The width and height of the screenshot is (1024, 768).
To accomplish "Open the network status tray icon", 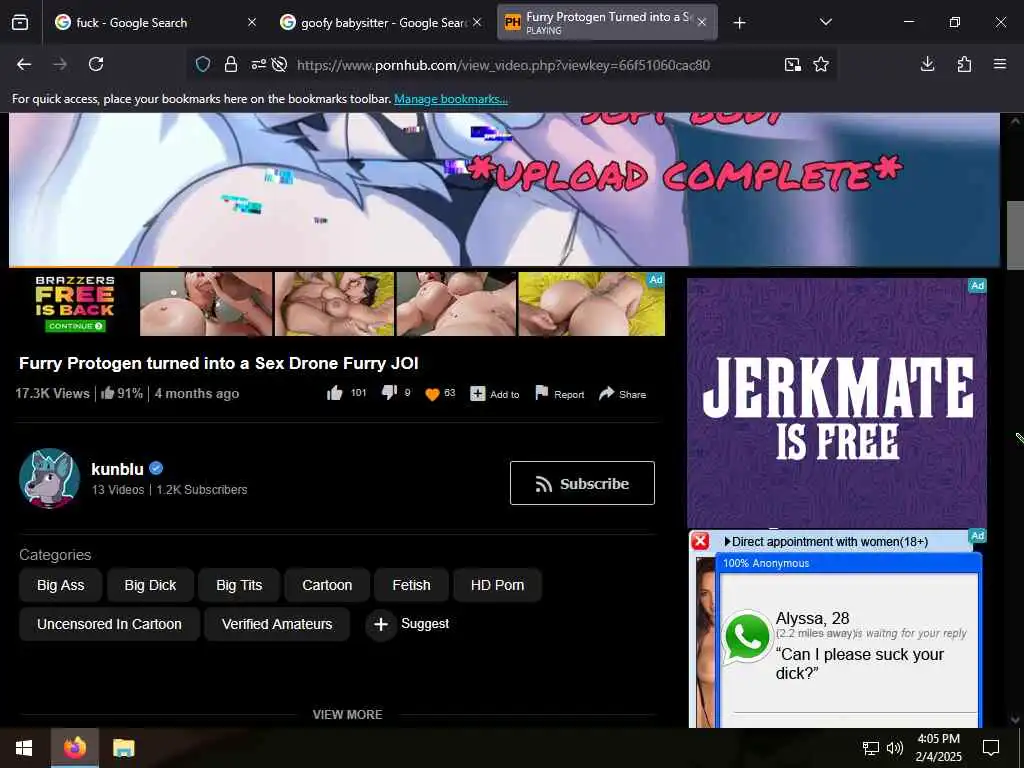I will click(x=871, y=748).
